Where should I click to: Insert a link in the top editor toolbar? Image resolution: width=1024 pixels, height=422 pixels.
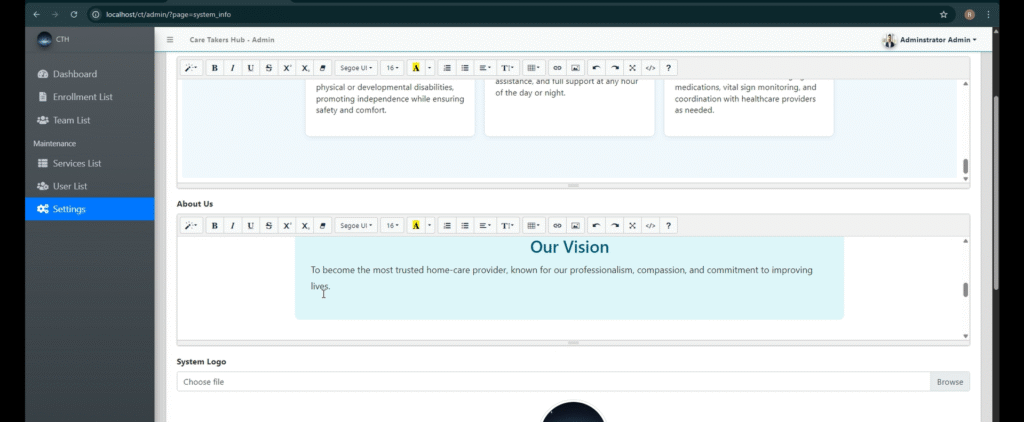pos(557,67)
